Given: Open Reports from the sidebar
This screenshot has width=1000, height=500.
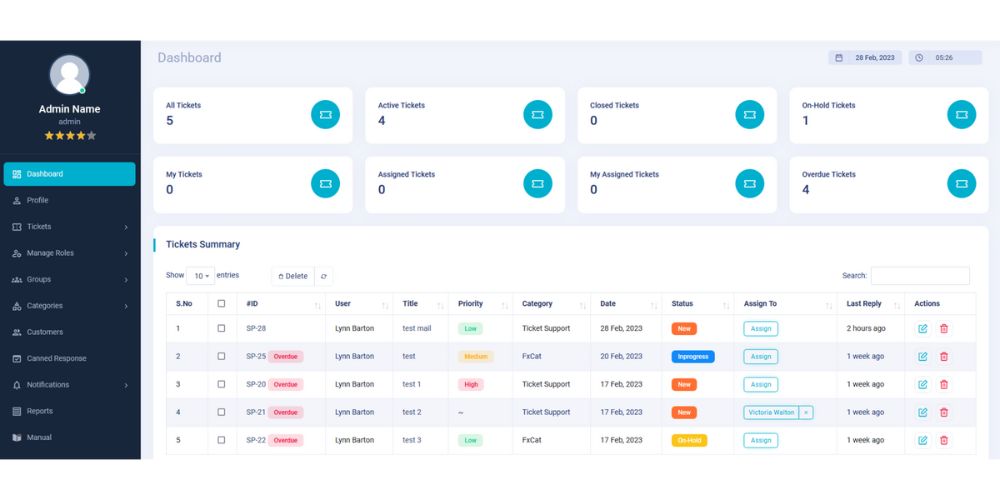Looking at the screenshot, I should (38, 411).
